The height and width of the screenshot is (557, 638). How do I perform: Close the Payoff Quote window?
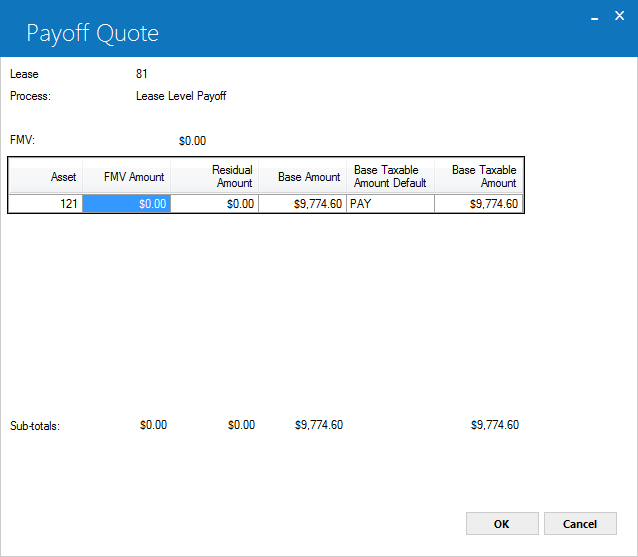[x=619, y=15]
